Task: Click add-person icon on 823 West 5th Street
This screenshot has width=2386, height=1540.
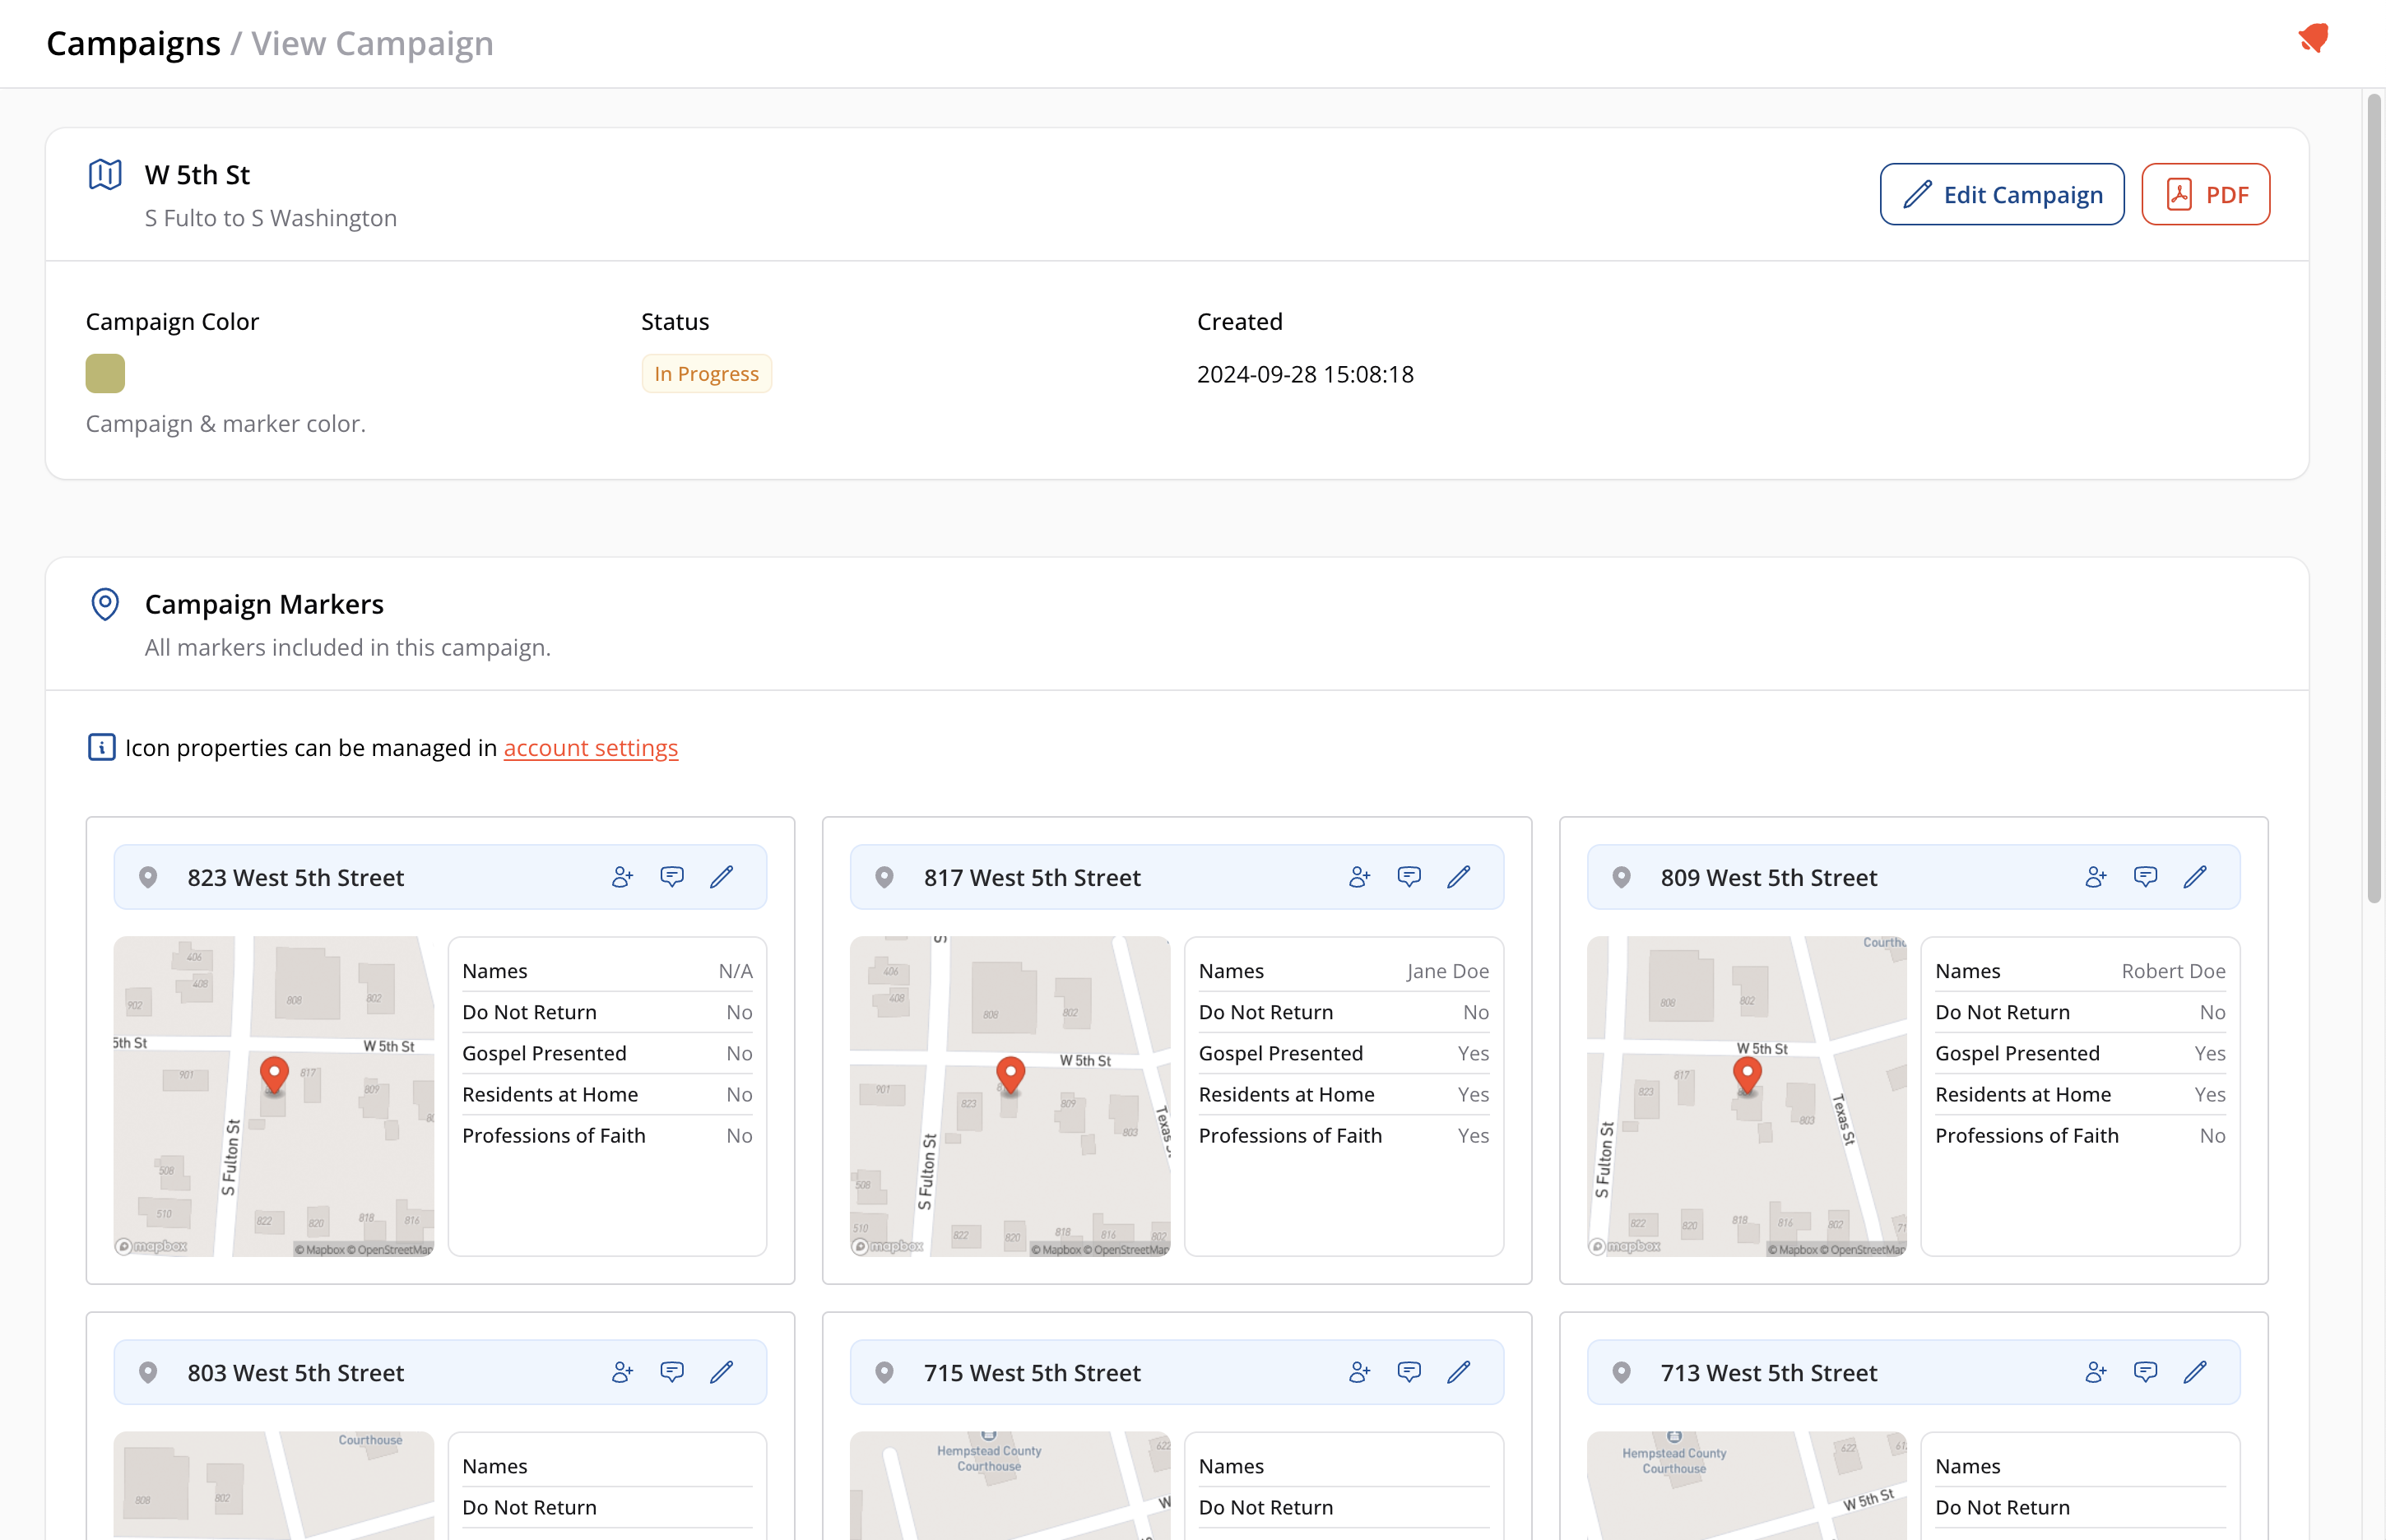Action: click(x=622, y=877)
